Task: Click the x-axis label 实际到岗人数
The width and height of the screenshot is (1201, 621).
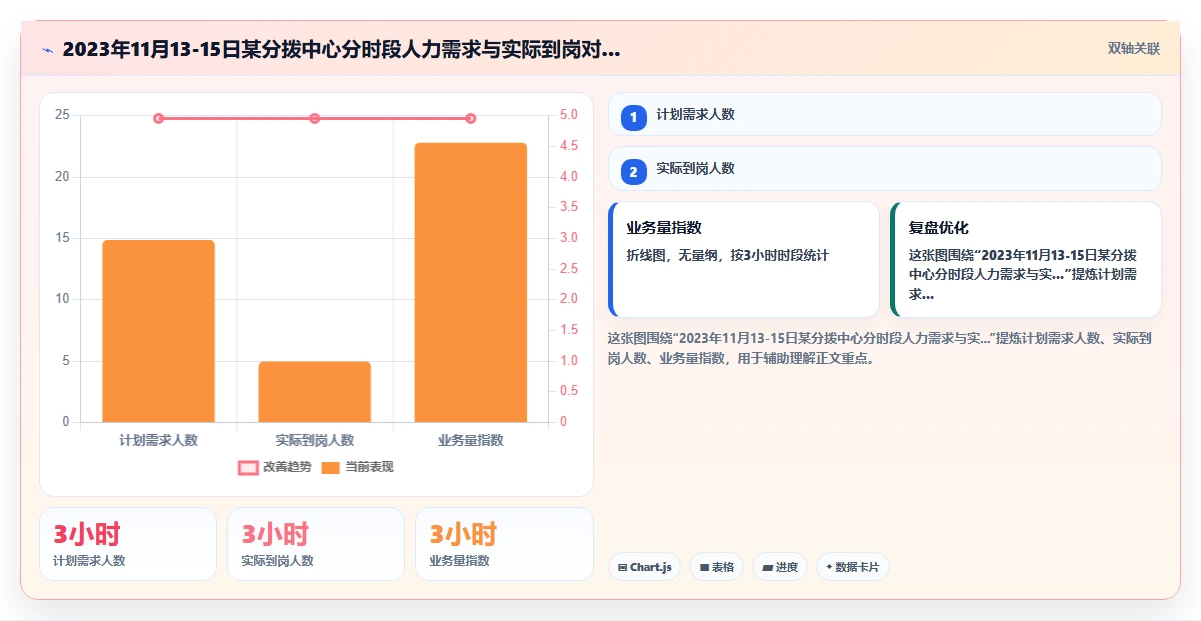Action: click(314, 440)
